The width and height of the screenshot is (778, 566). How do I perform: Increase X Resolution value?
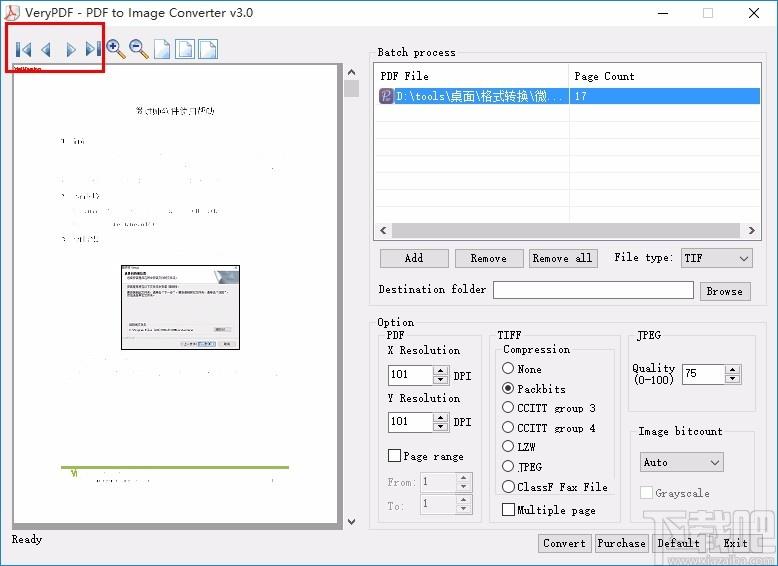click(441, 370)
